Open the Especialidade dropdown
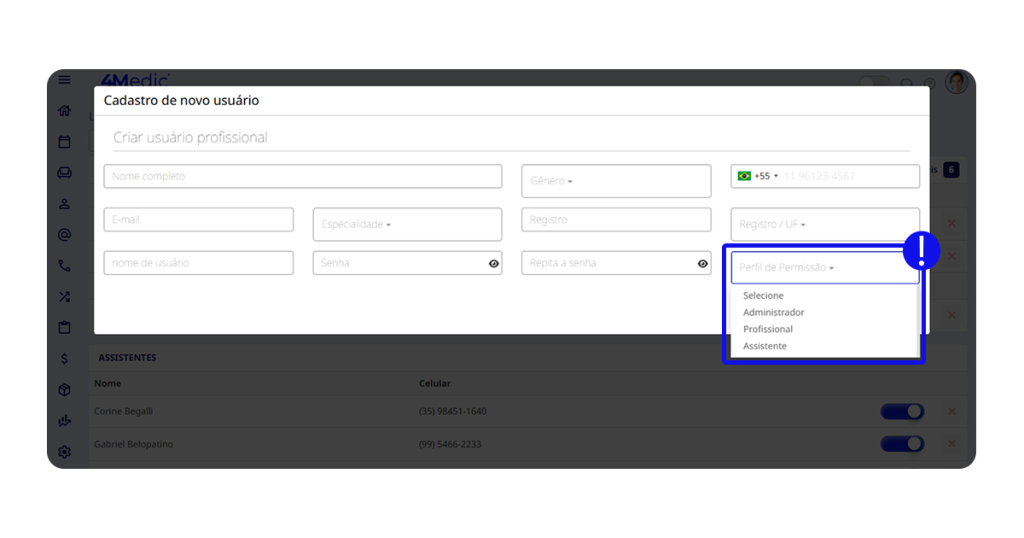The width and height of the screenshot is (1024, 538). click(407, 224)
